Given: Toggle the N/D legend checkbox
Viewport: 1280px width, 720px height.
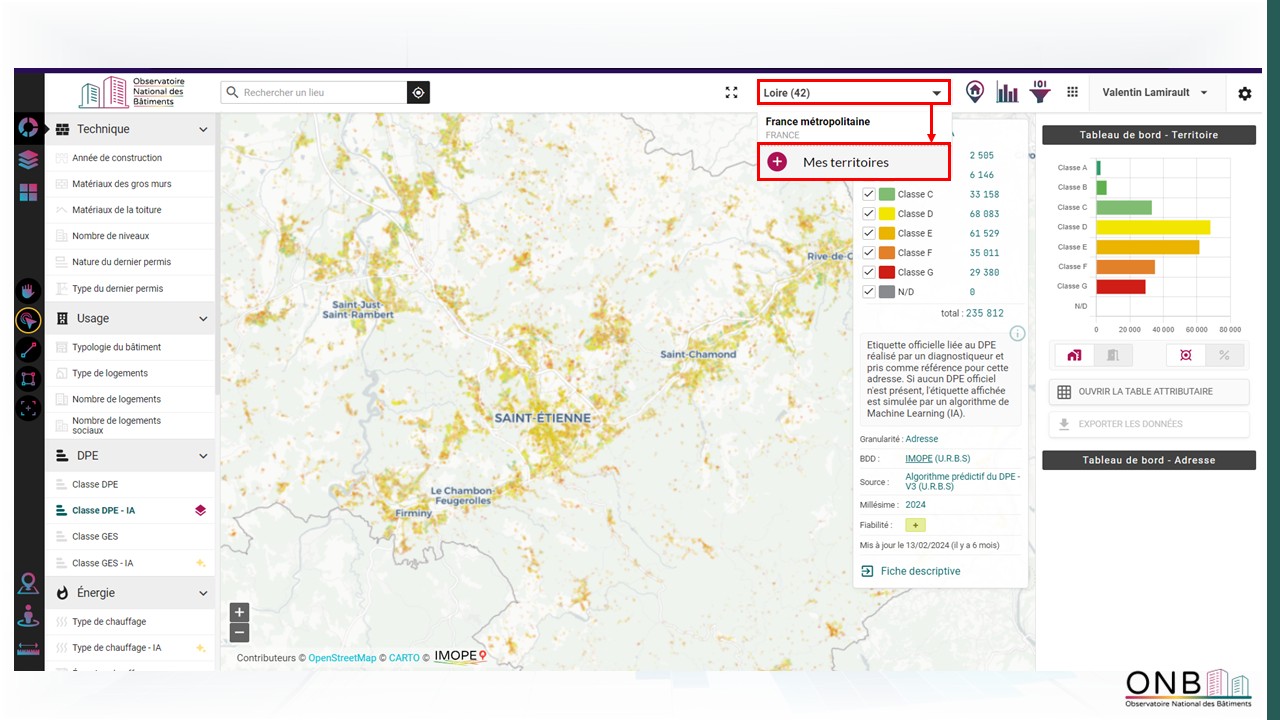Looking at the screenshot, I should pyautogui.click(x=869, y=292).
